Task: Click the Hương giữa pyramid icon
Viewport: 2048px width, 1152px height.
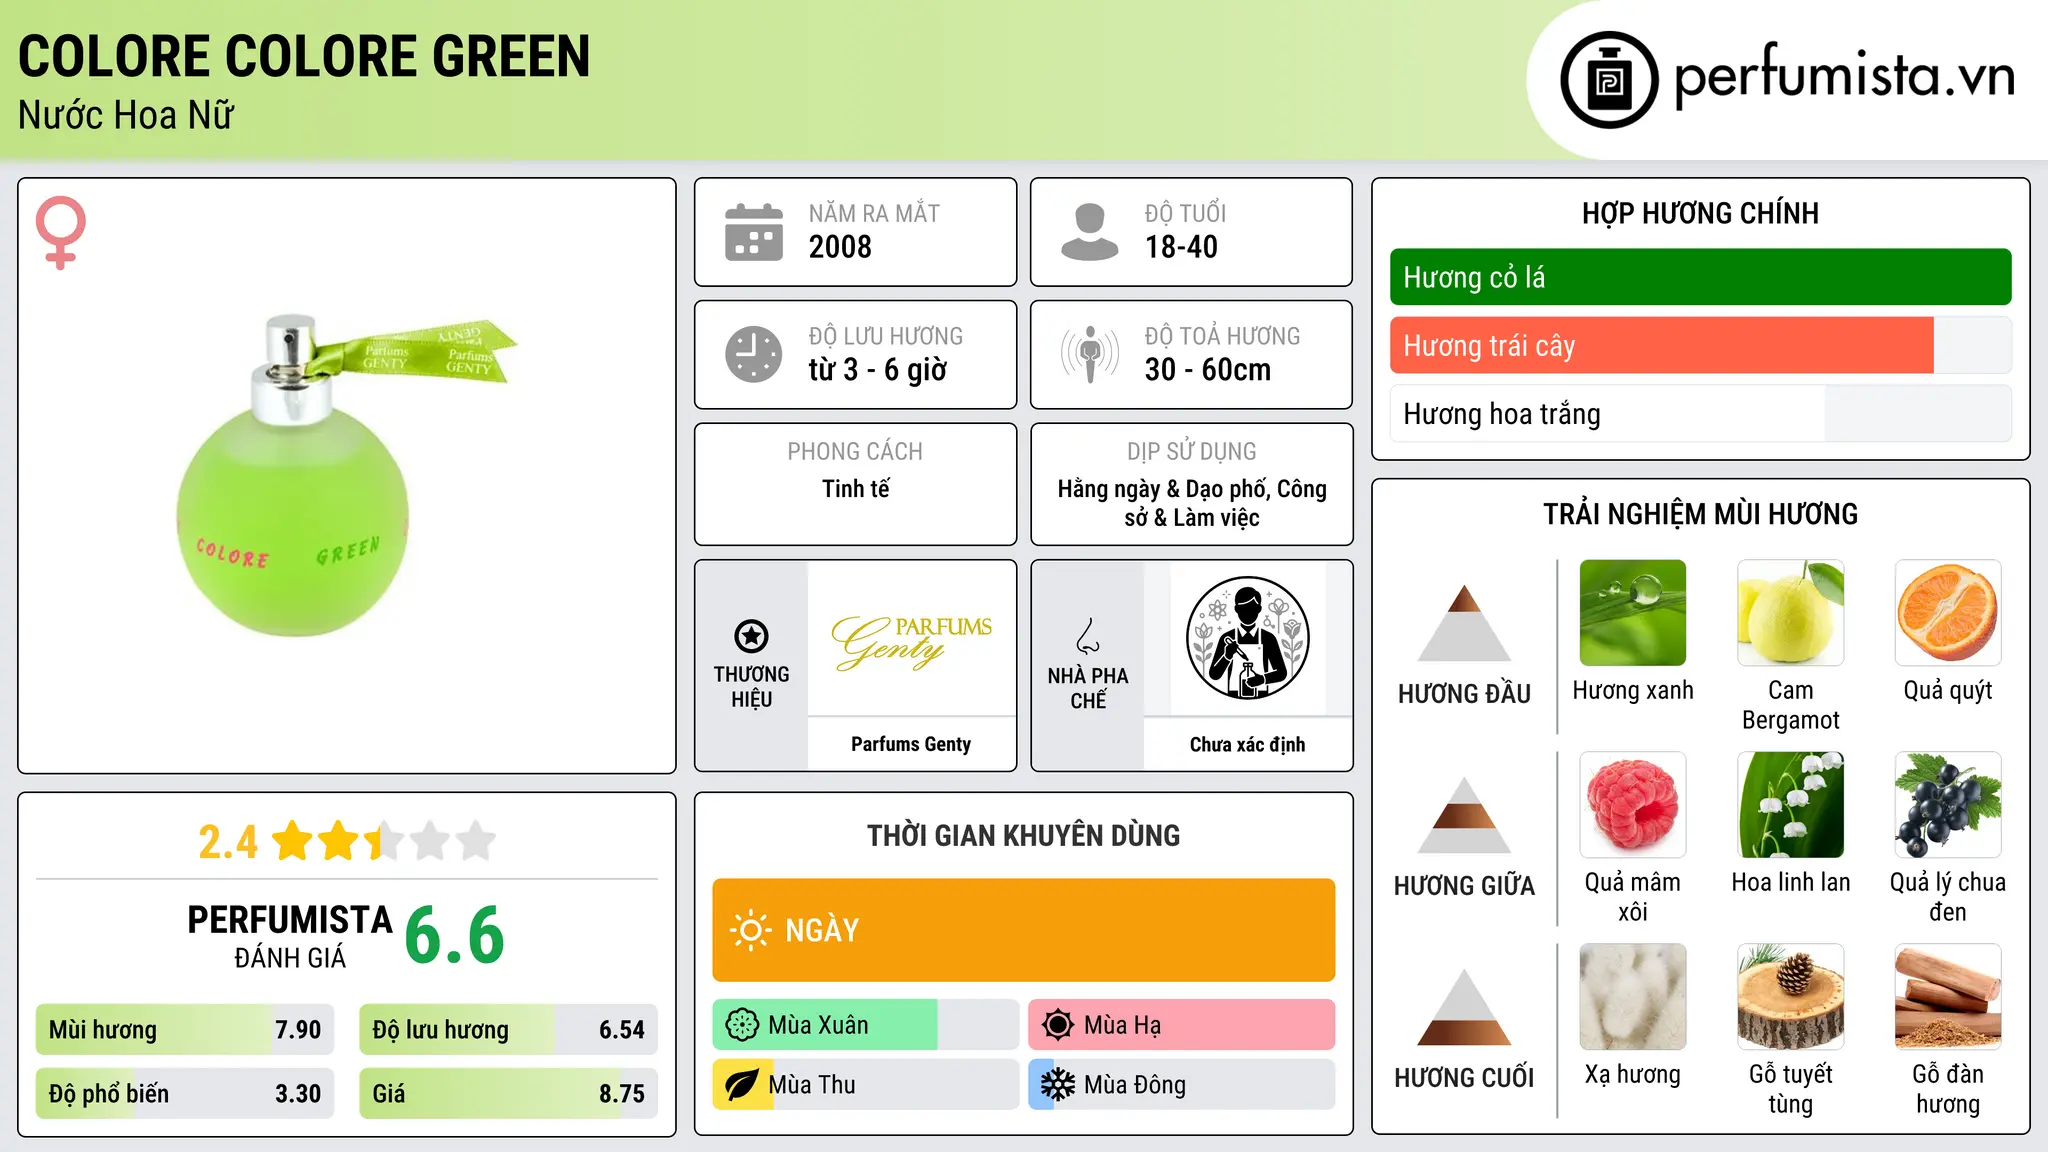Action: pos(1464,815)
